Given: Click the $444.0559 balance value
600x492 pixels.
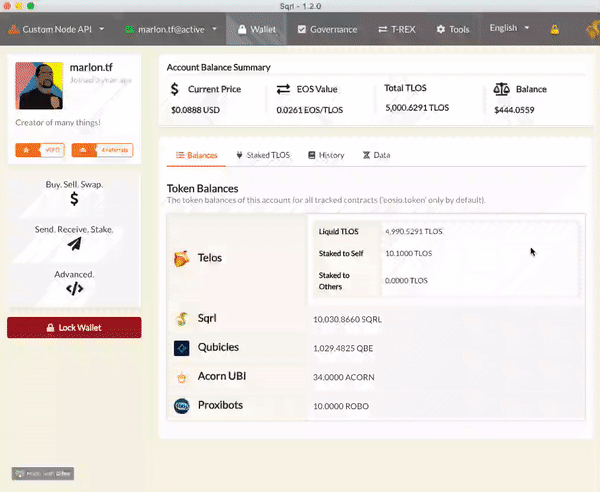Looking at the screenshot, I should pyautogui.click(x=514, y=110).
